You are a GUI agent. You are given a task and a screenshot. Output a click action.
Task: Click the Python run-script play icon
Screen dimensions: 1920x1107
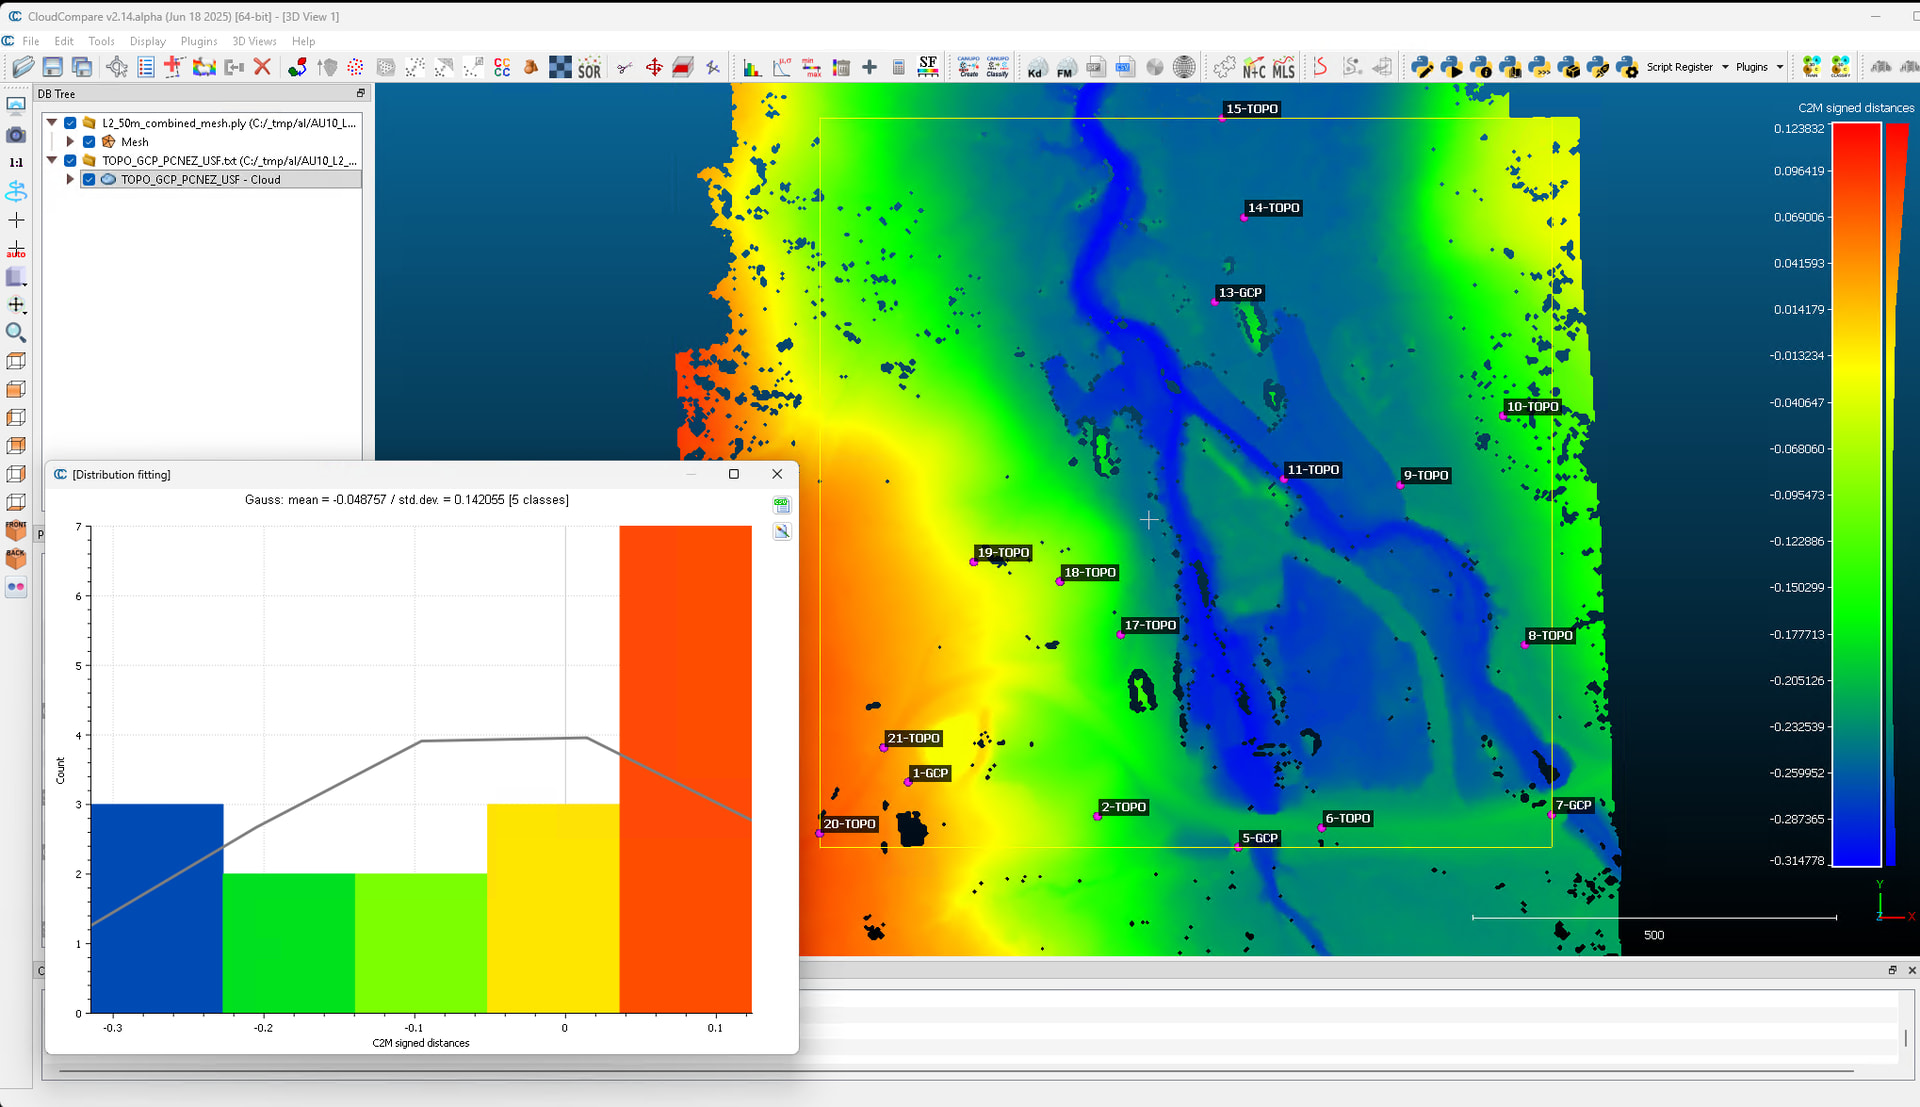pyautogui.click(x=1452, y=67)
